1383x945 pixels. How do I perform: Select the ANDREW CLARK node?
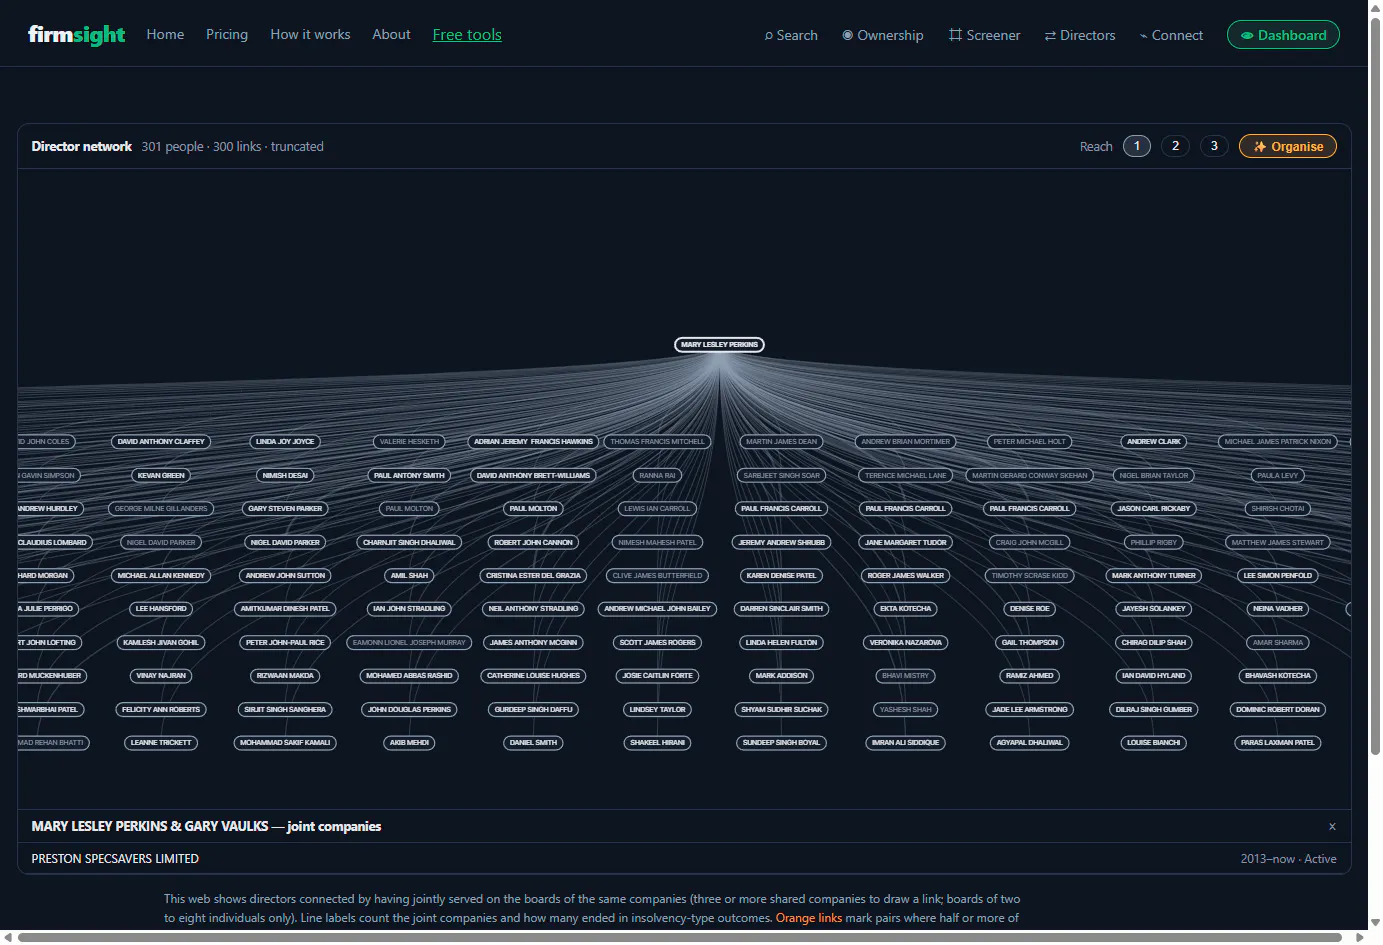tap(1154, 441)
